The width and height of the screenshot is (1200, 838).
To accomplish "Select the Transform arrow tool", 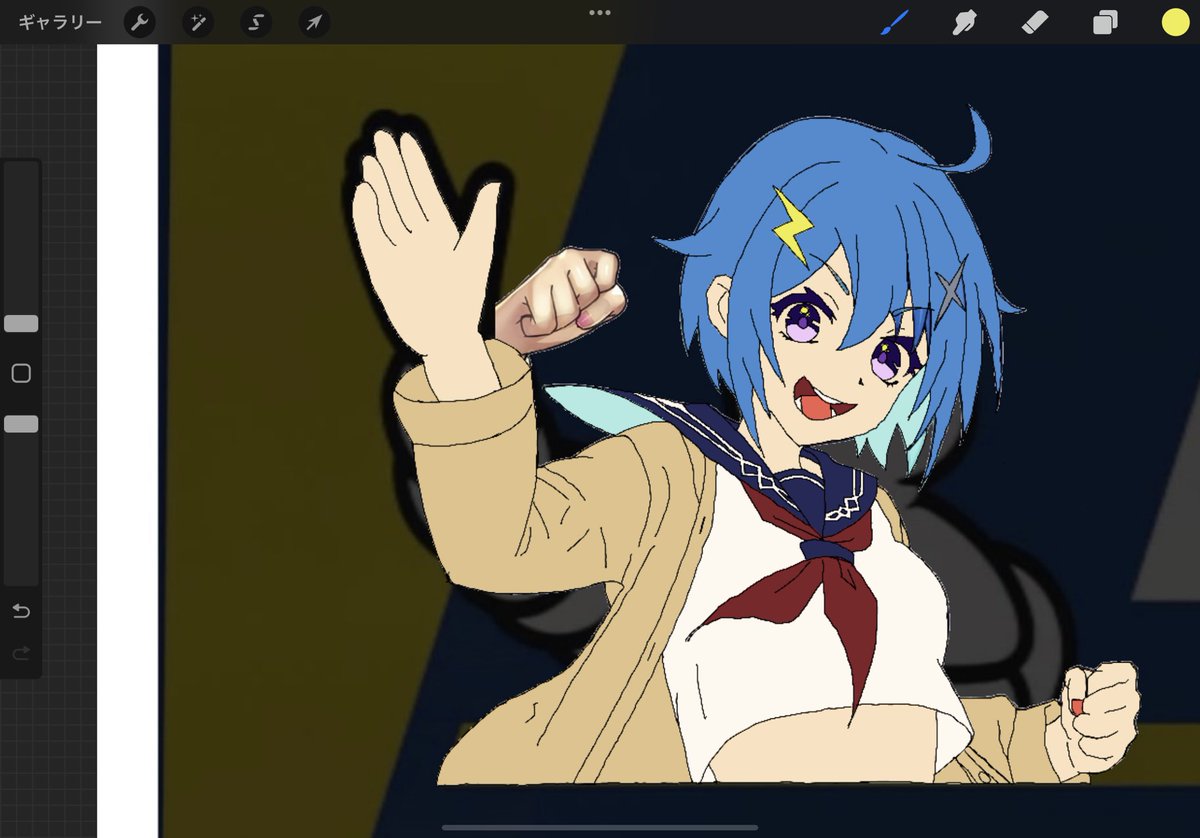I will click(314, 22).
